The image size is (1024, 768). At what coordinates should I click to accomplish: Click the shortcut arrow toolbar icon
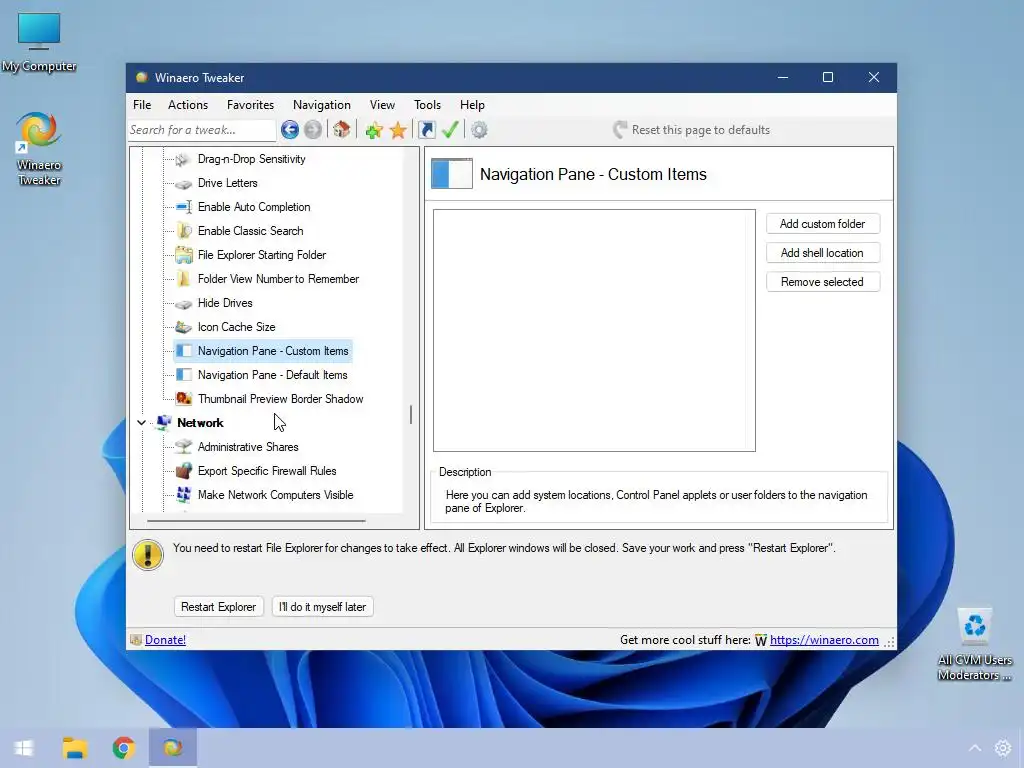[426, 130]
